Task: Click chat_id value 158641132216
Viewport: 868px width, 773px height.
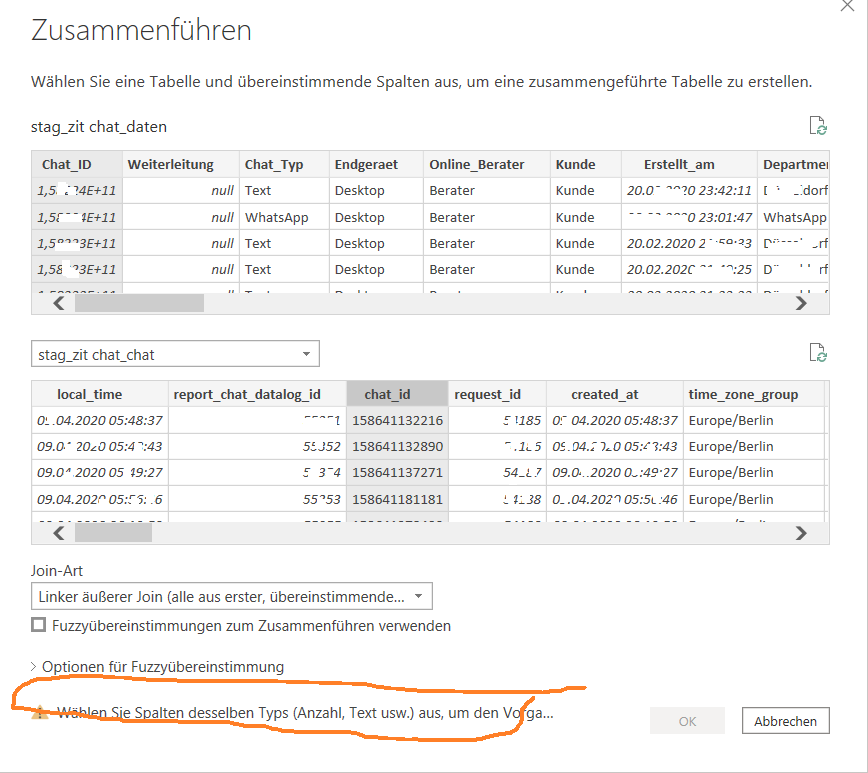Action: point(397,420)
